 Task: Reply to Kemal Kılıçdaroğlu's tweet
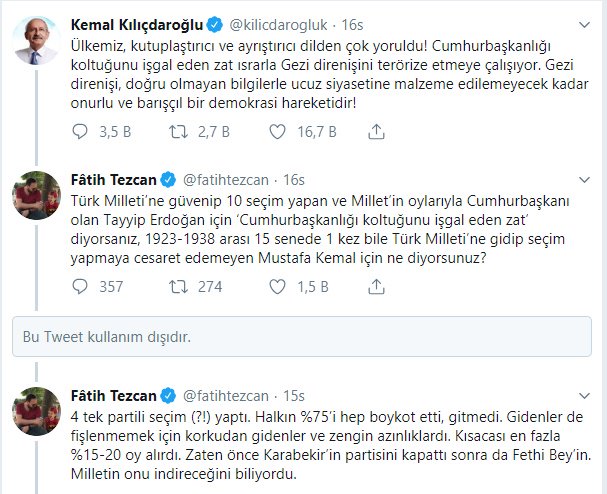tap(84, 129)
